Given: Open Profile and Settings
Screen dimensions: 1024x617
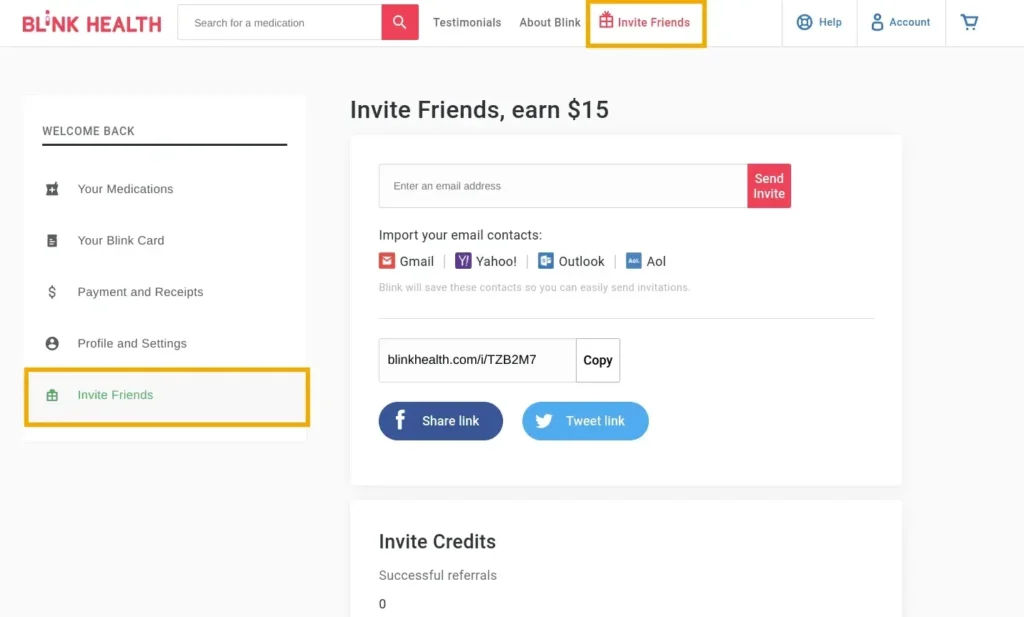Looking at the screenshot, I should 131,343.
